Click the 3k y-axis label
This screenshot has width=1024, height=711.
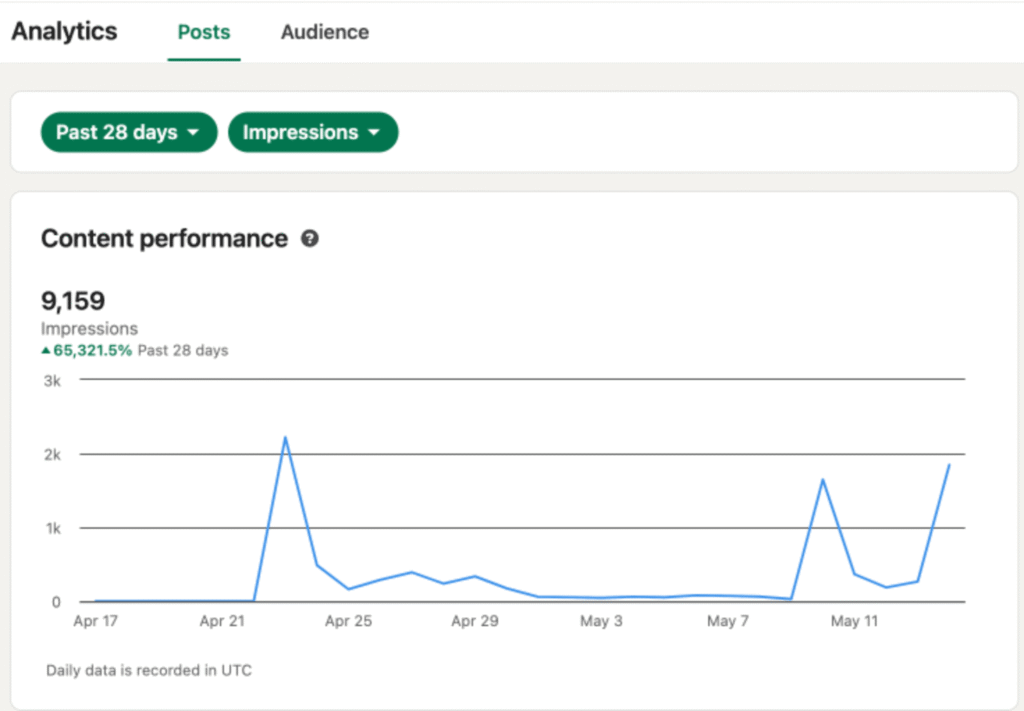tap(51, 380)
